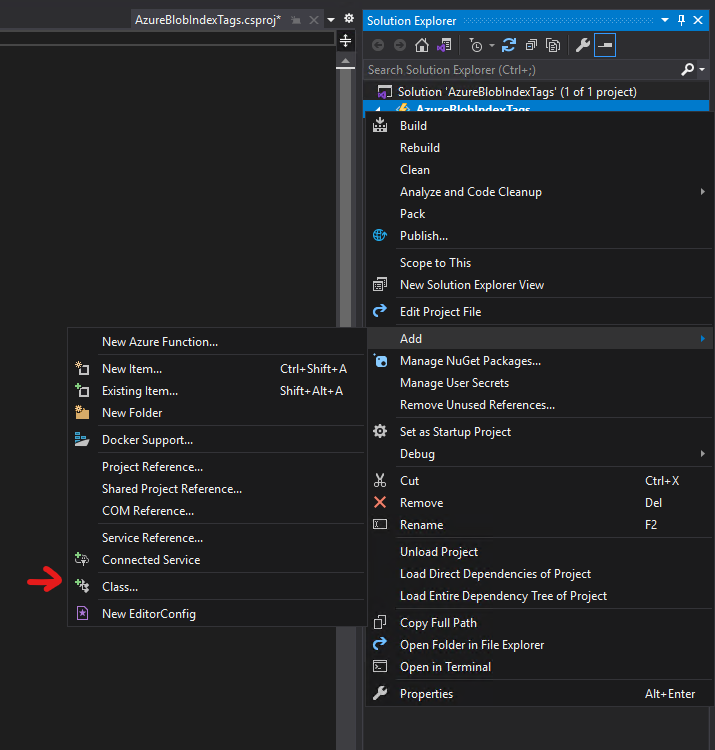Image resolution: width=715 pixels, height=750 pixels.
Task: Open the document tabs overflow dropdown arrow
Action: pyautogui.click(x=331, y=20)
